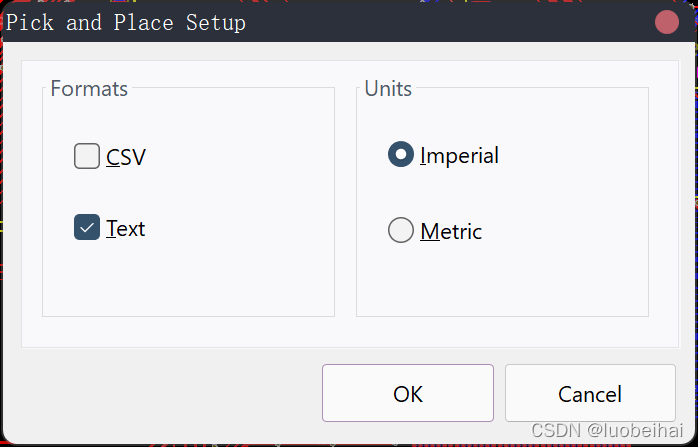698x447 pixels.
Task: Click the Formats group heading
Action: coord(89,88)
